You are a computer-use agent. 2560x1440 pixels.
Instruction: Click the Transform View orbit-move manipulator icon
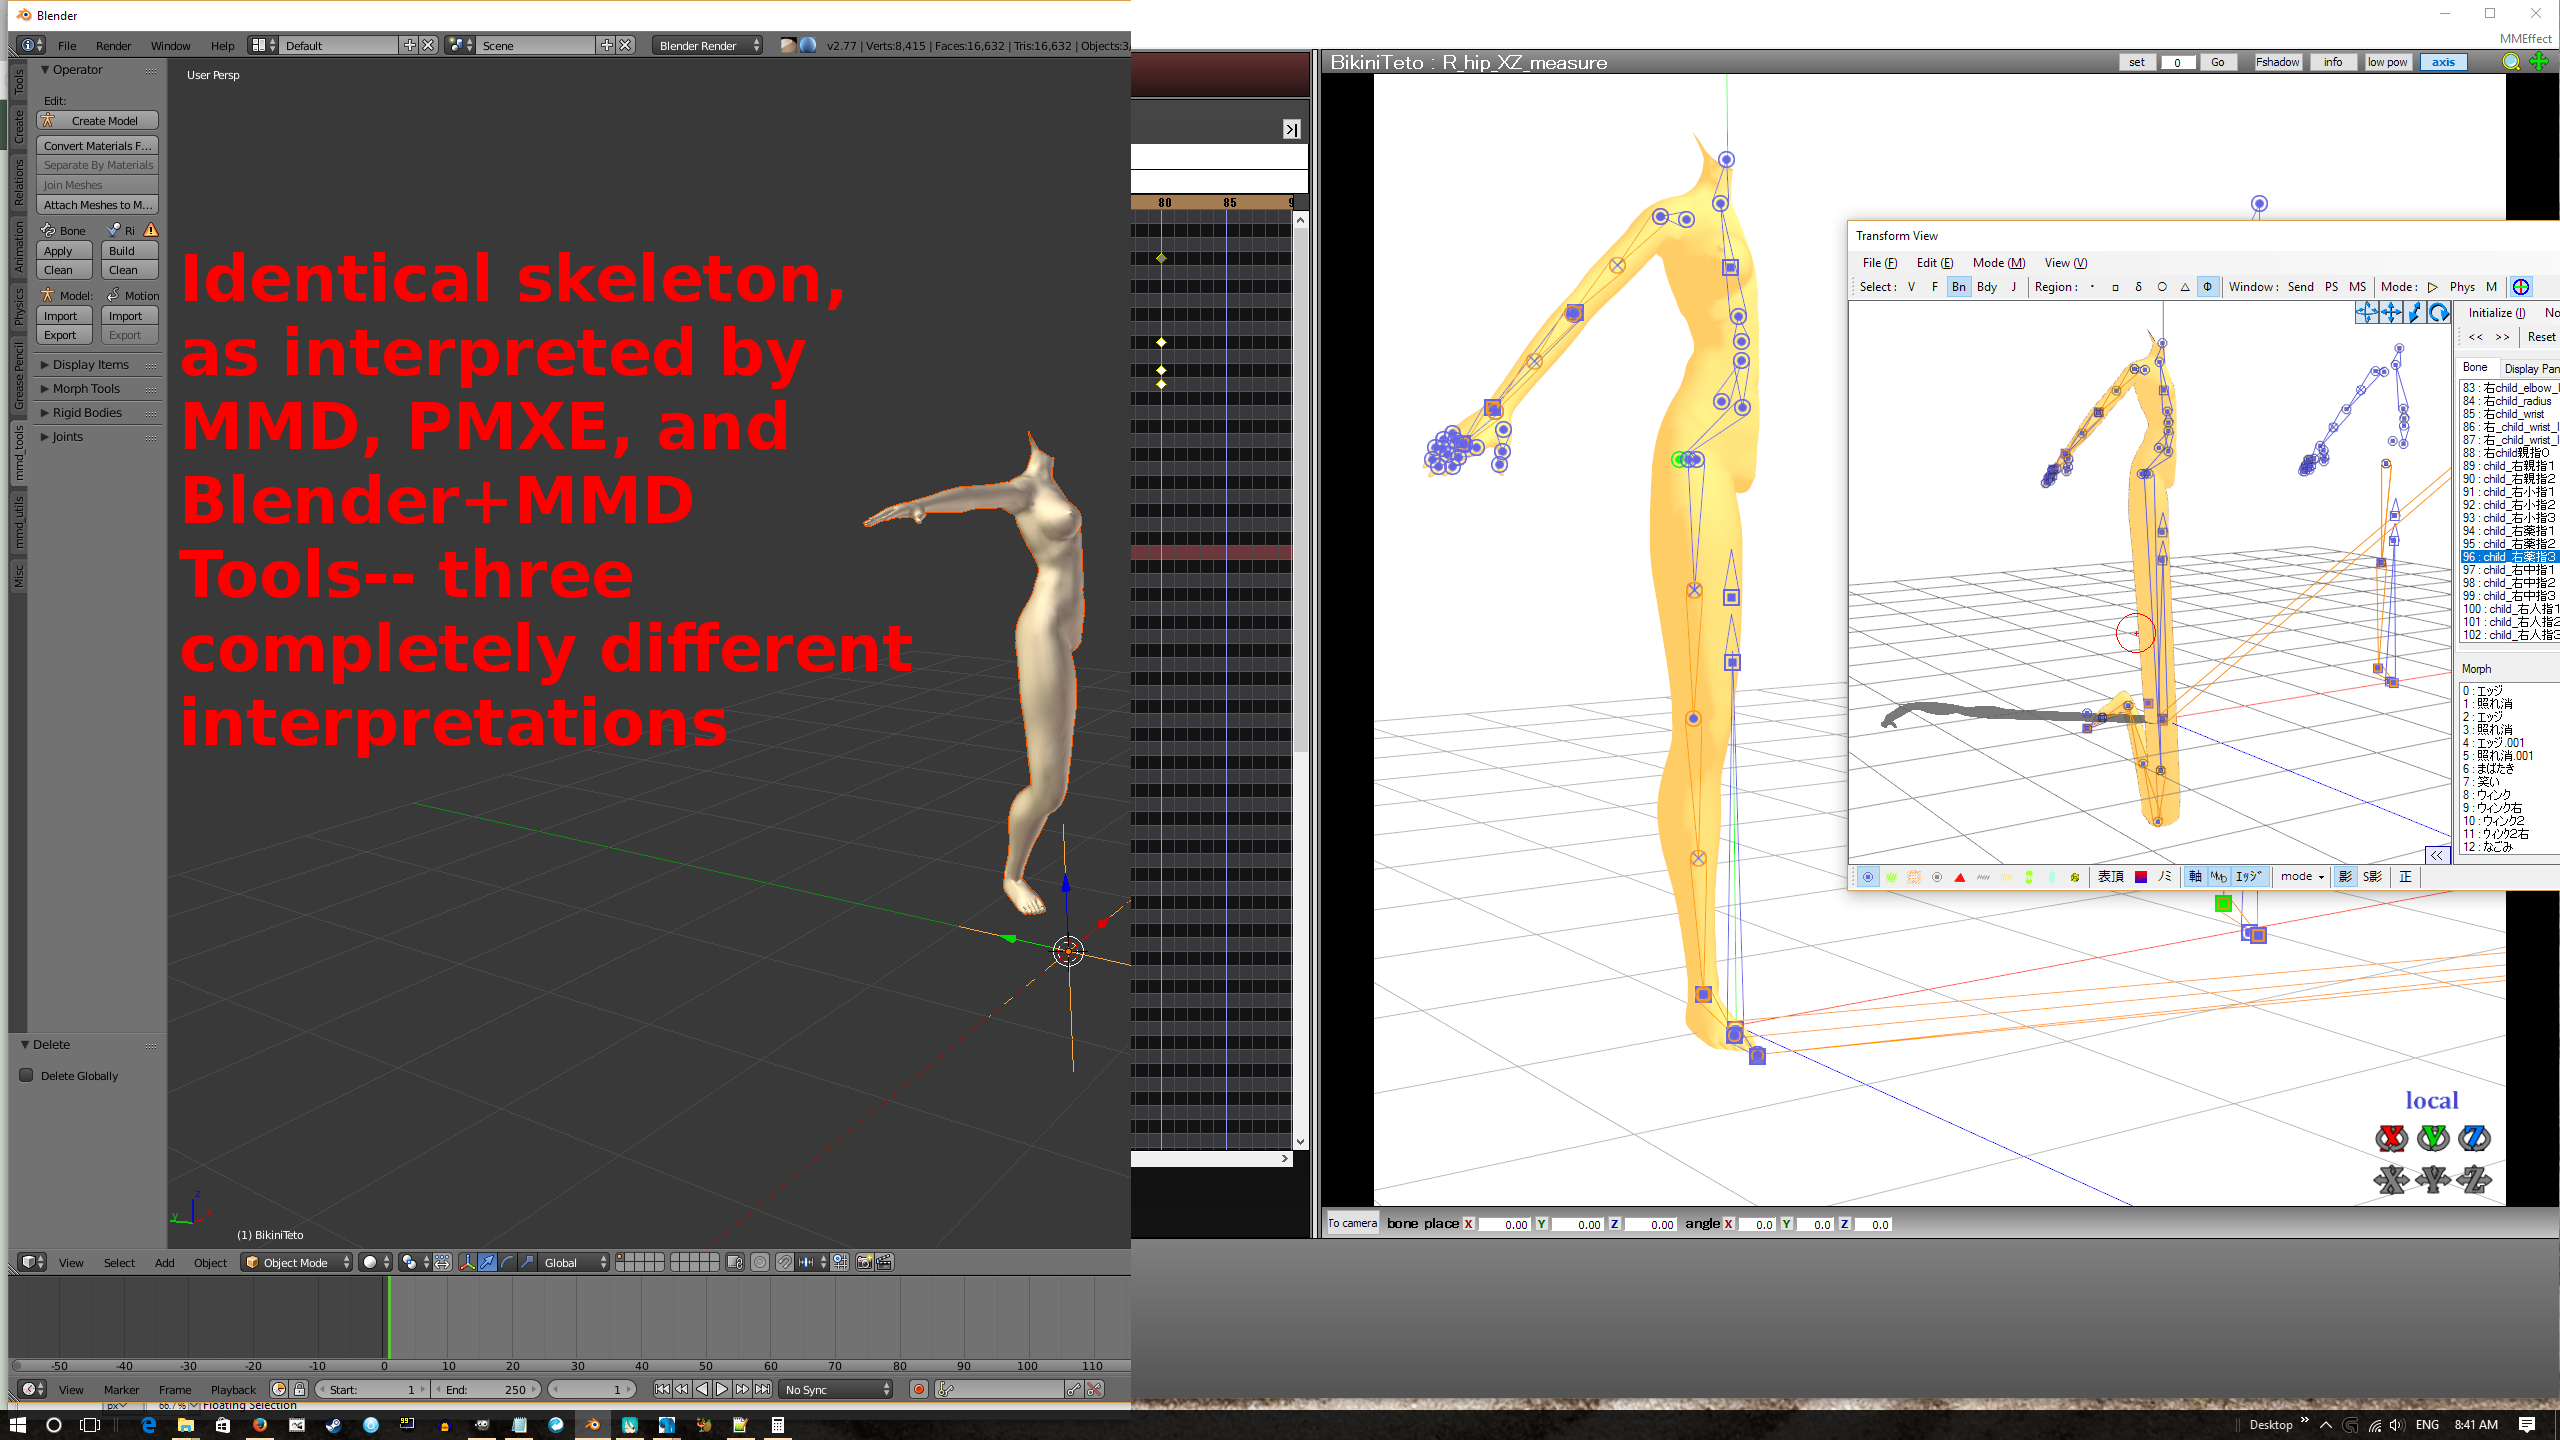(x=2367, y=313)
